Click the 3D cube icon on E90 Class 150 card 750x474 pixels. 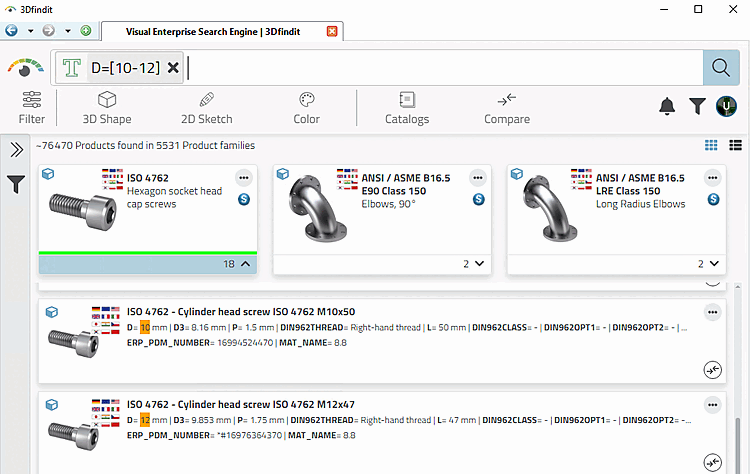point(283,174)
